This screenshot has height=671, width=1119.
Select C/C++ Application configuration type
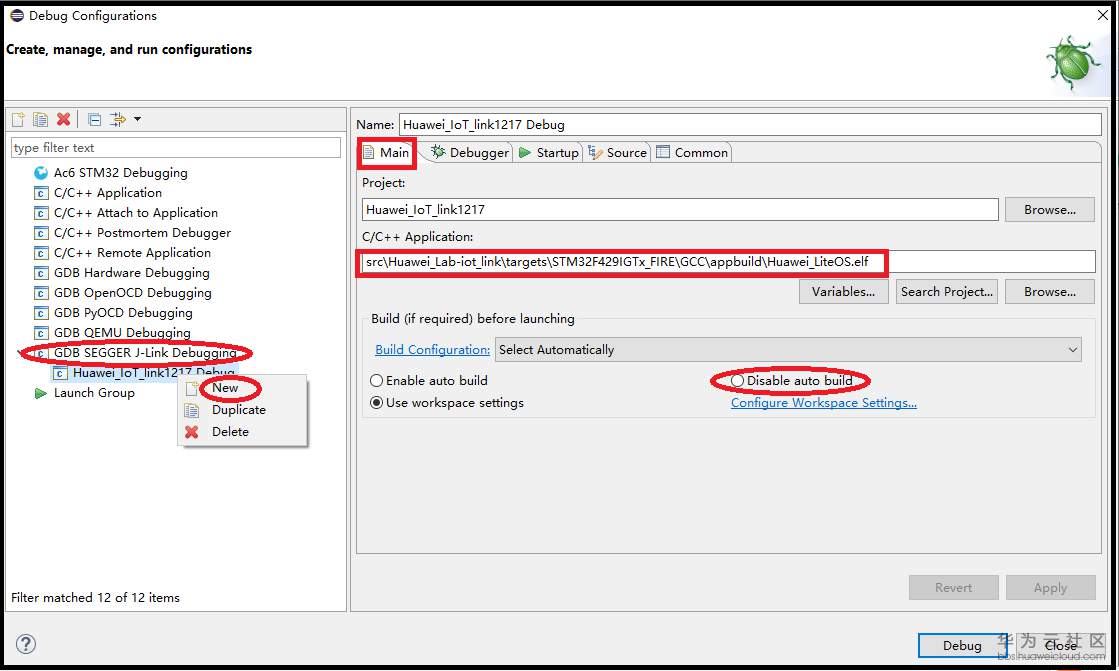pyautogui.click(x=108, y=193)
